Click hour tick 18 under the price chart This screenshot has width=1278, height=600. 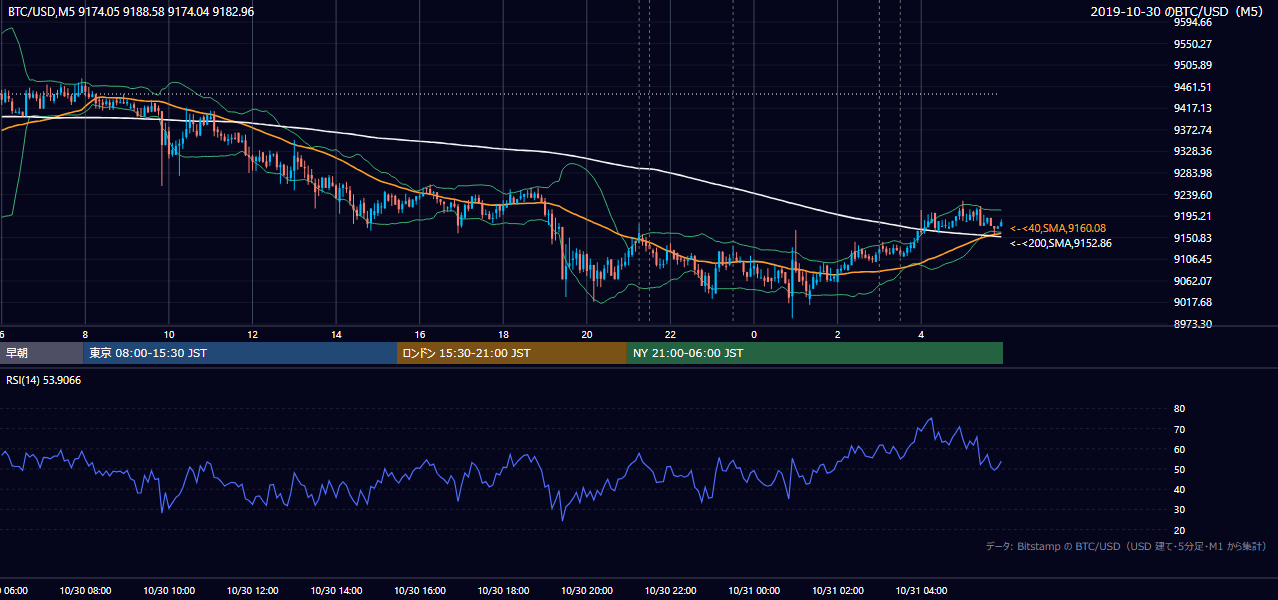click(503, 334)
